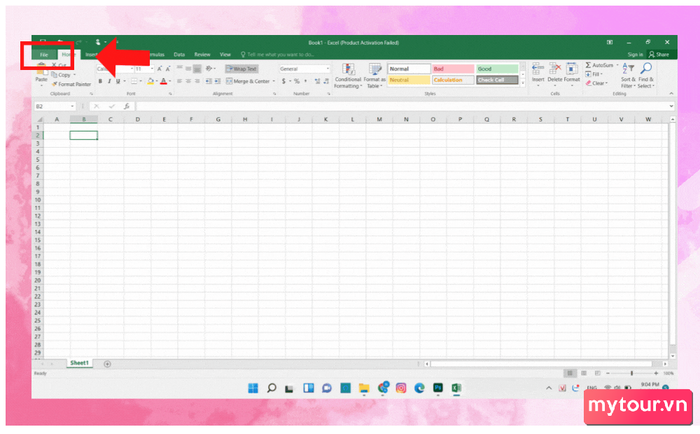
Task: Expand the formula bar
Action: 671,106
